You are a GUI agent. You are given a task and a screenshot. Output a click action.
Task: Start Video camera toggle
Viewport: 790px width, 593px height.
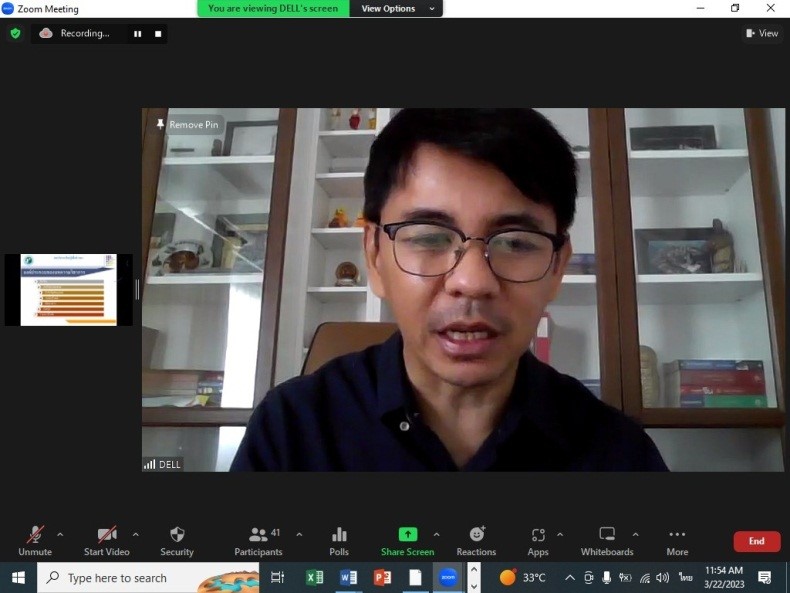tap(106, 540)
